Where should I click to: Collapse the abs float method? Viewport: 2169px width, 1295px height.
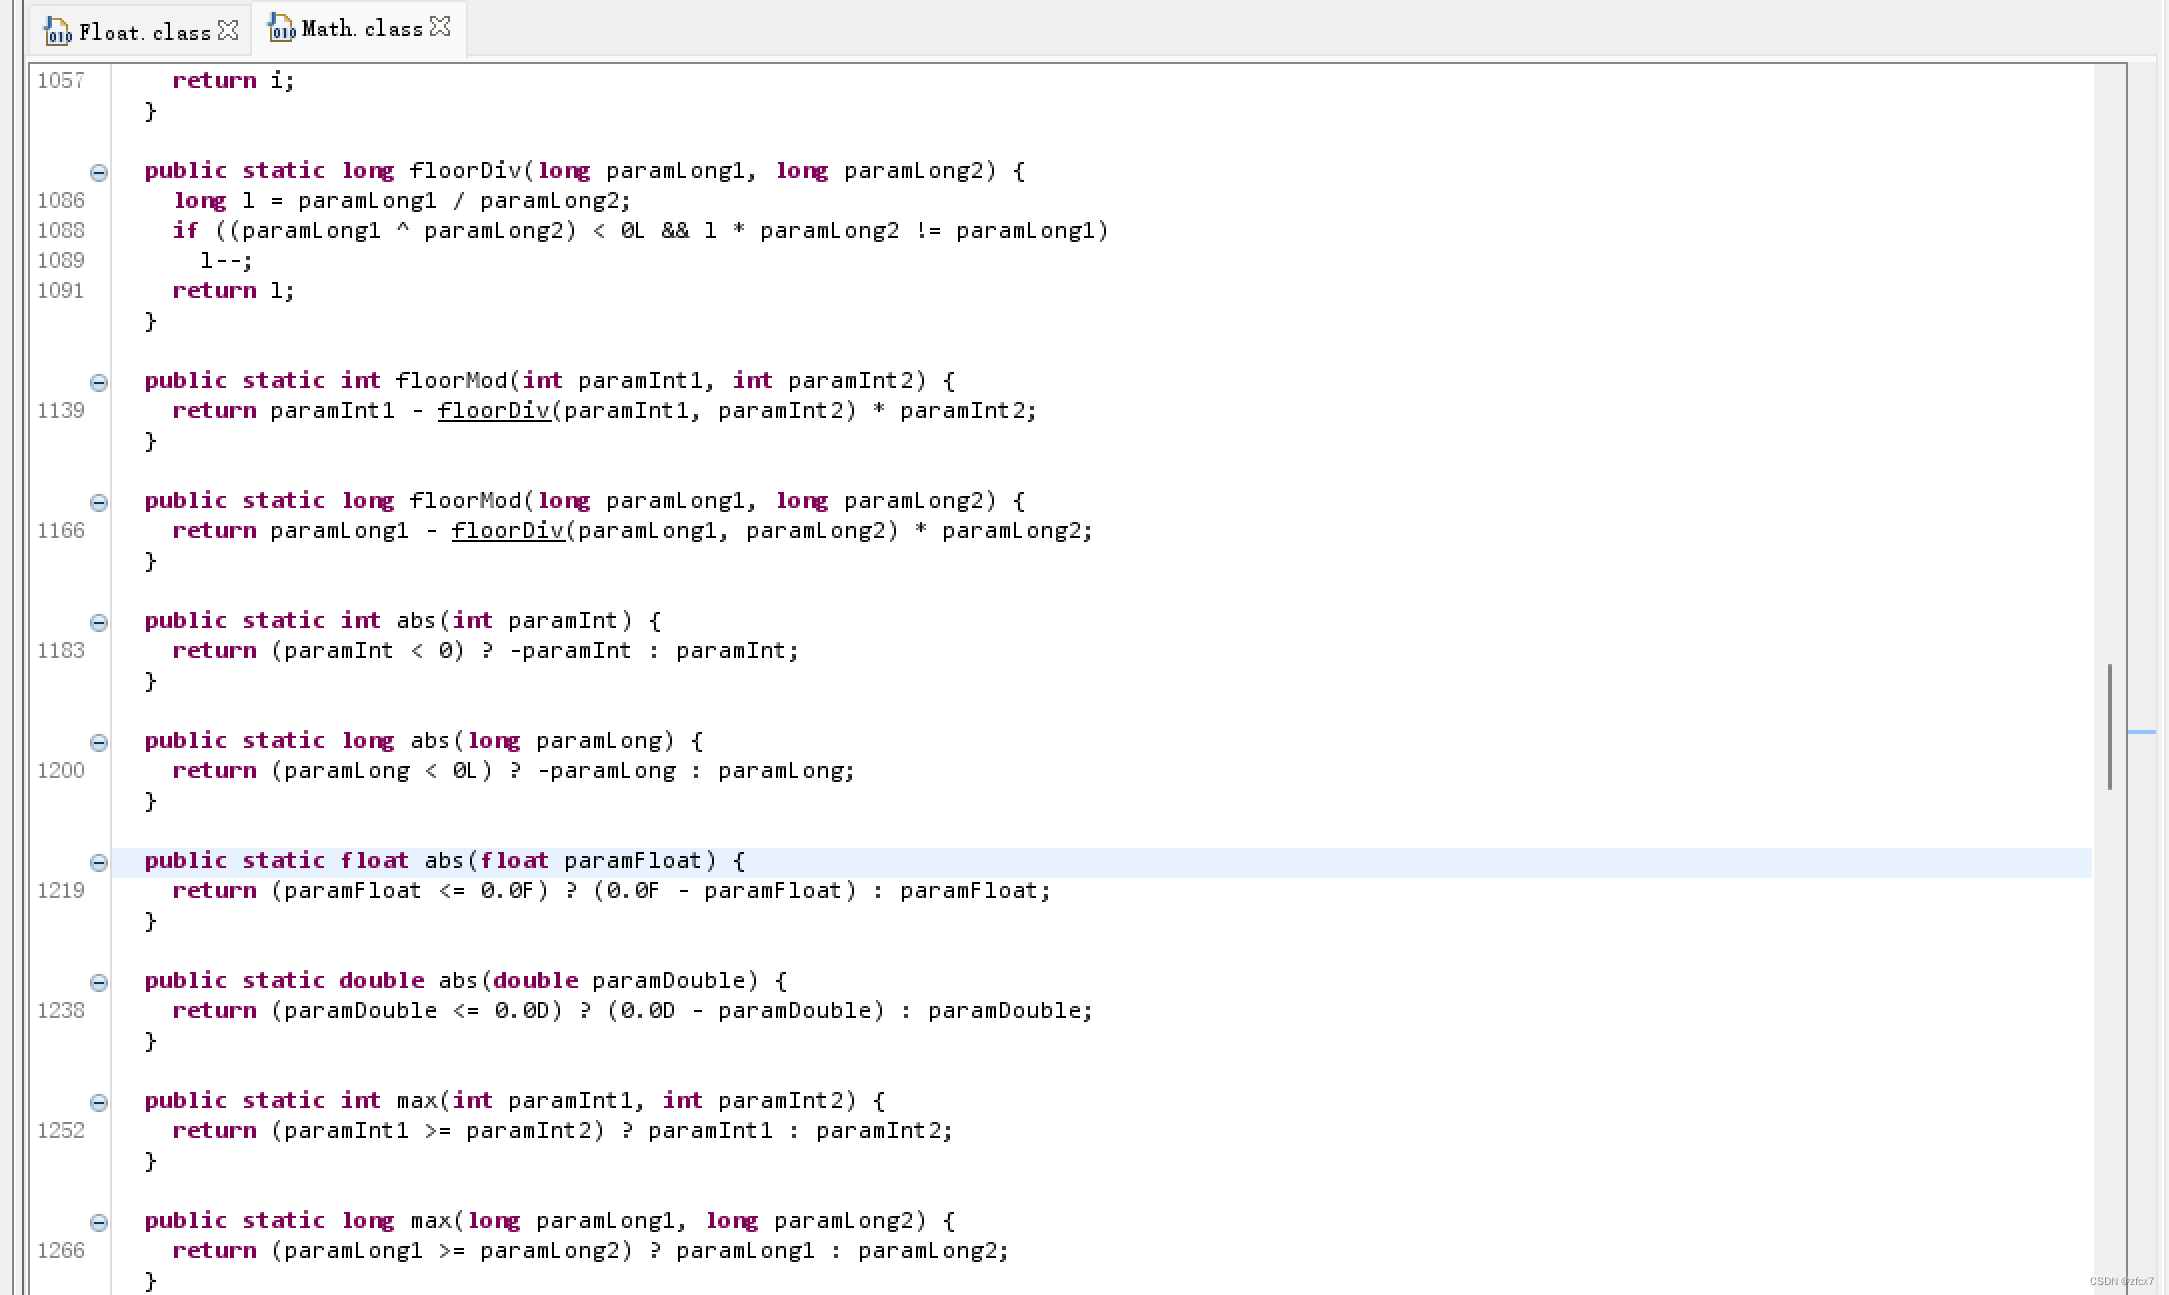click(x=99, y=862)
